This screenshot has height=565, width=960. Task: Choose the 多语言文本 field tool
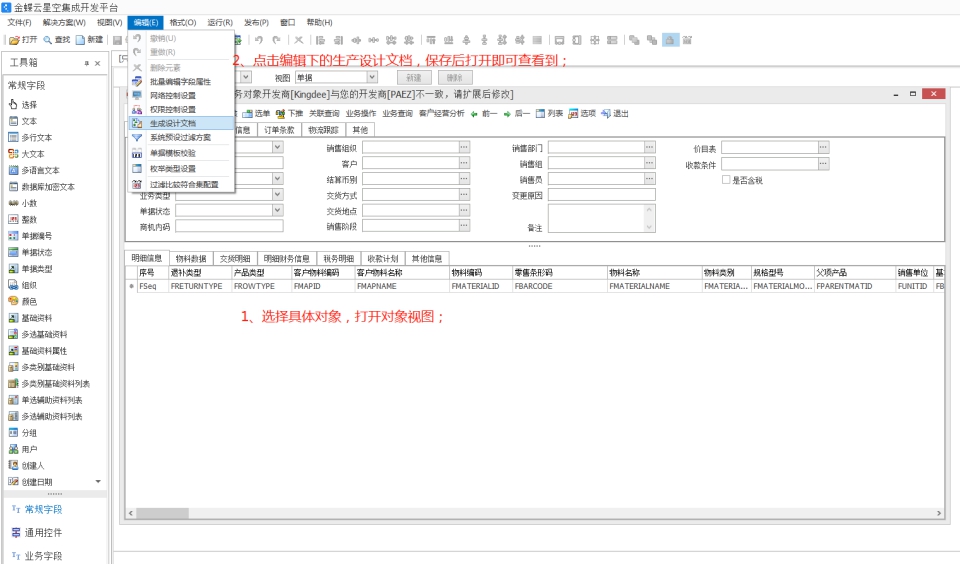[34, 170]
